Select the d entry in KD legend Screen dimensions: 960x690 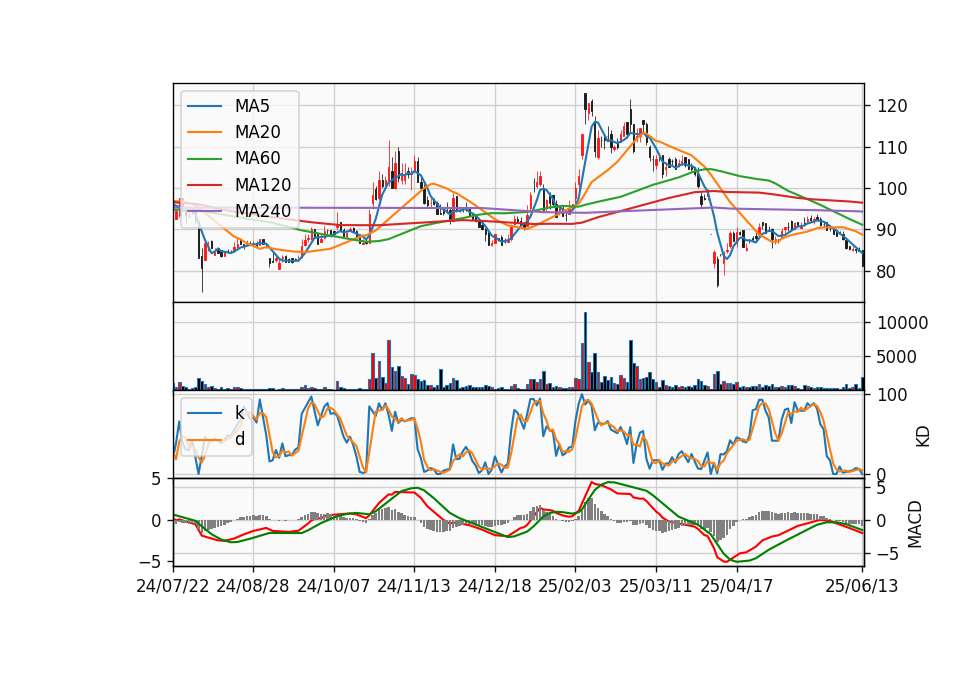coord(240,439)
